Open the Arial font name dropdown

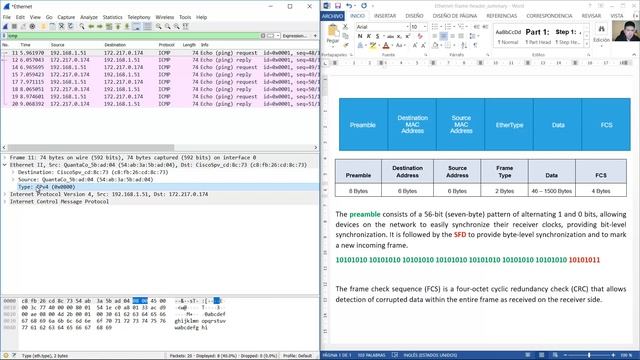(x=407, y=27)
